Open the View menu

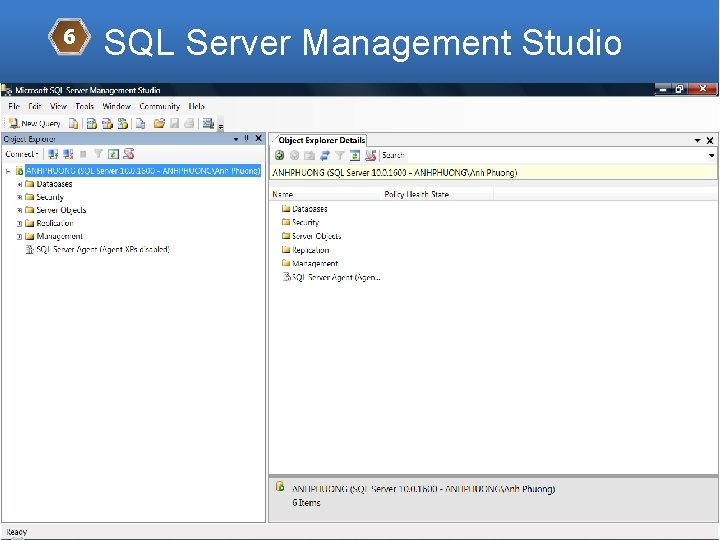pos(58,106)
